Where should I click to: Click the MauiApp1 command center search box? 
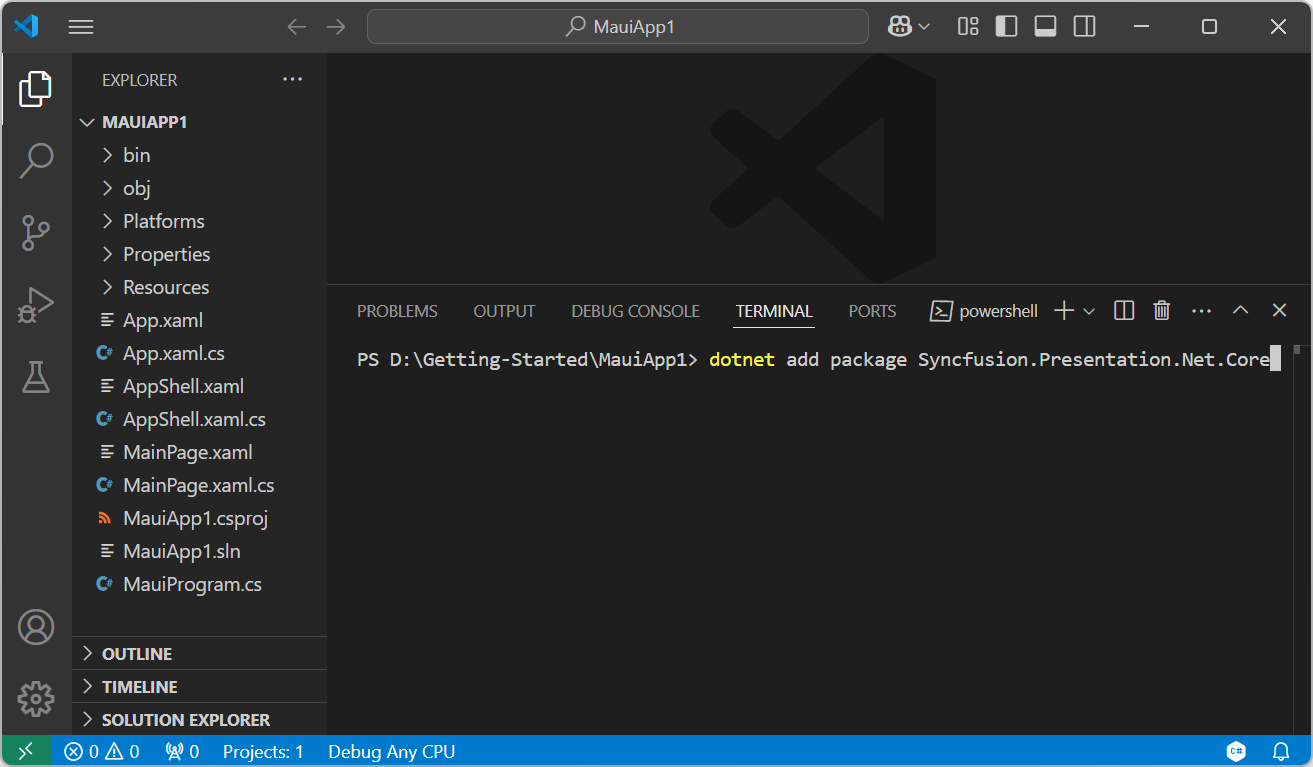(618, 27)
